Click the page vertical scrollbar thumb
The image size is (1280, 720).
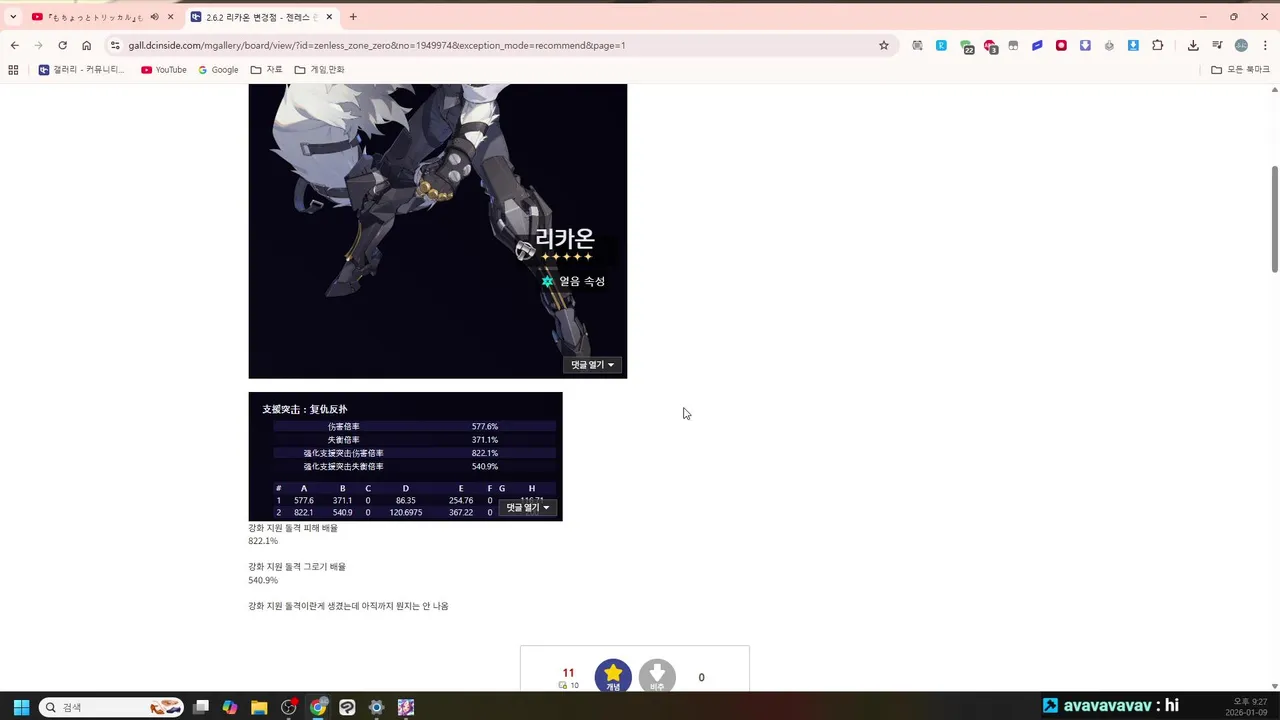(1274, 218)
